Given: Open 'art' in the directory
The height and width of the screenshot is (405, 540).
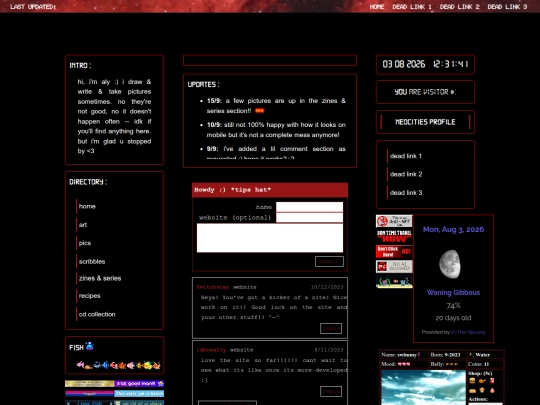Looking at the screenshot, I should pos(83,225).
